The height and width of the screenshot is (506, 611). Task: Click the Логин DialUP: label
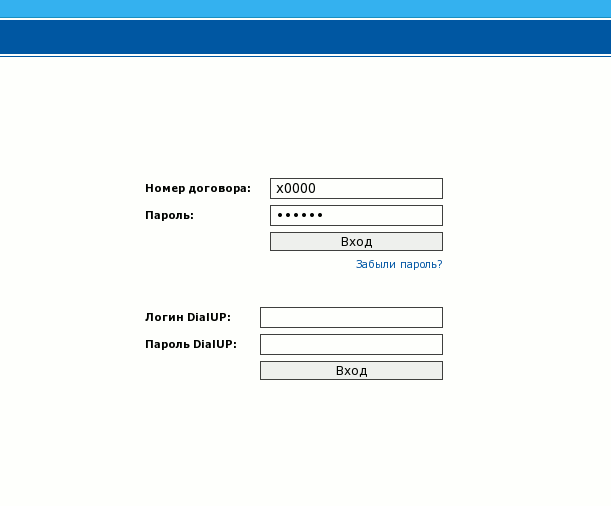point(188,317)
